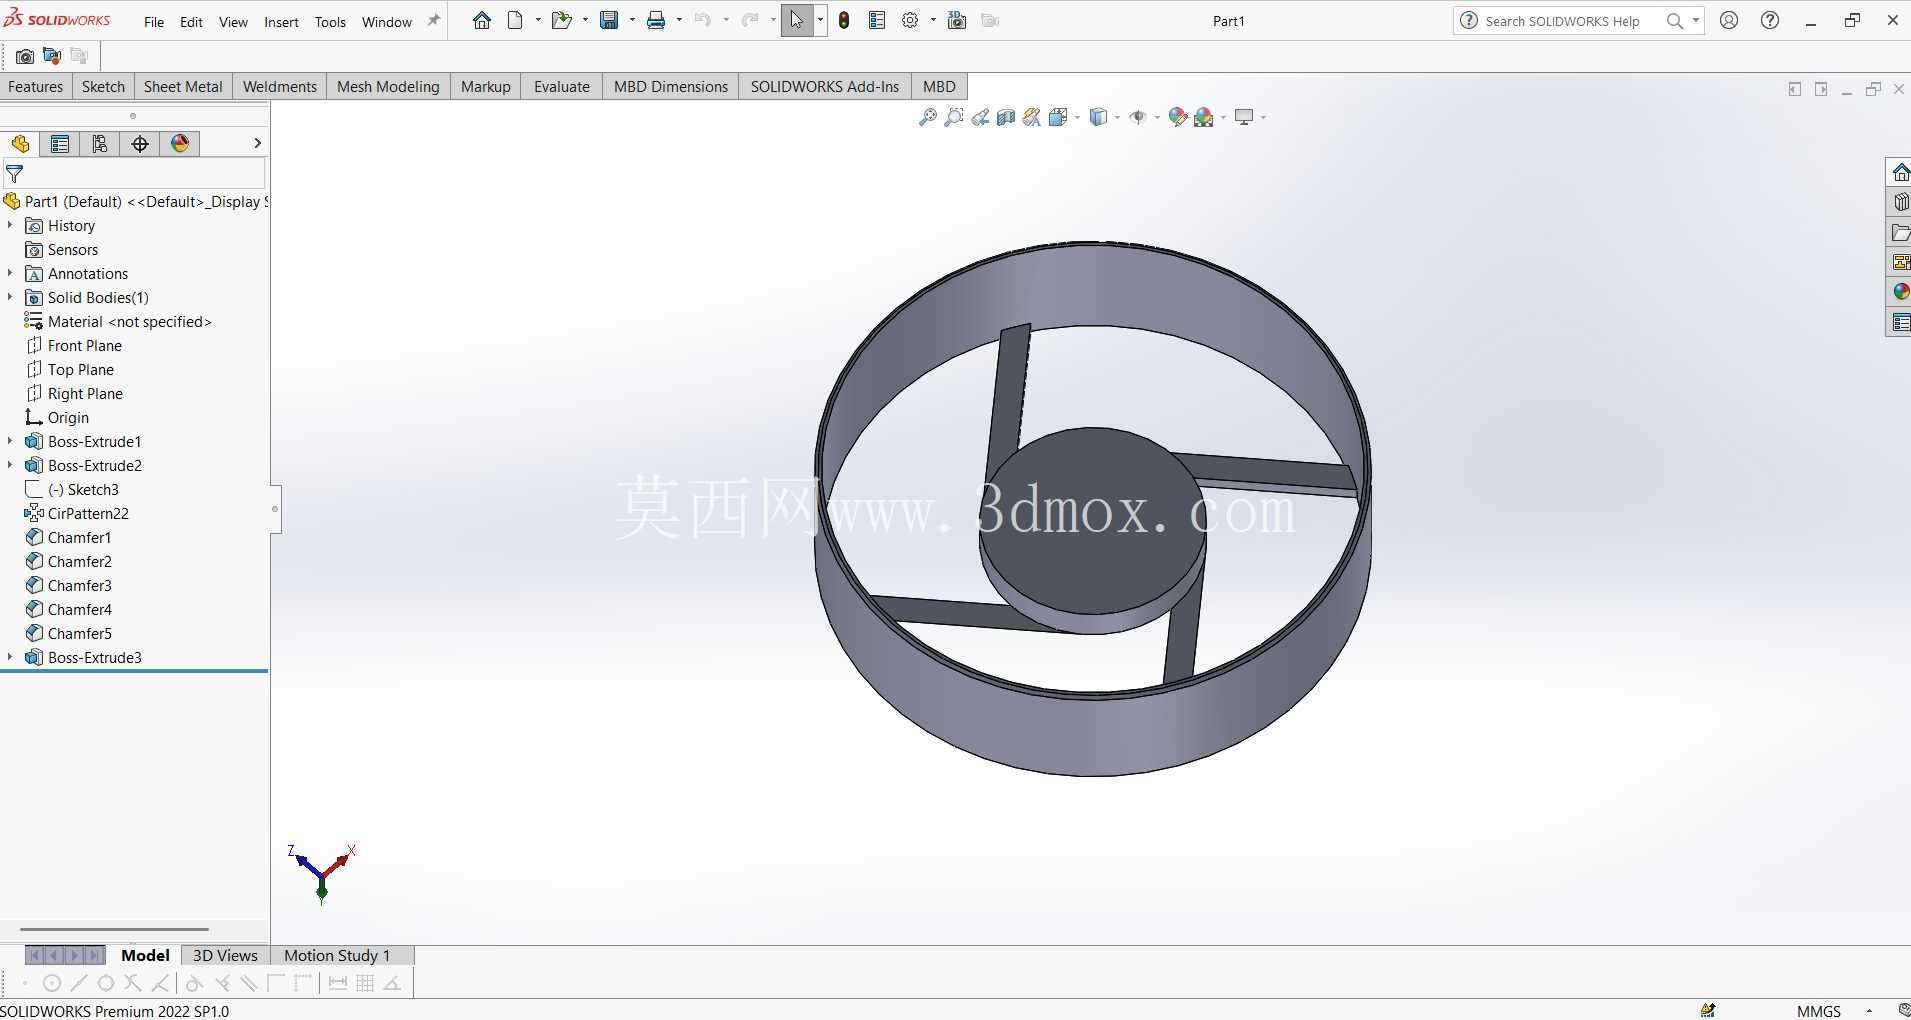Click feature tree filter input field
Screen dimensions: 1911x1020
point(145,174)
